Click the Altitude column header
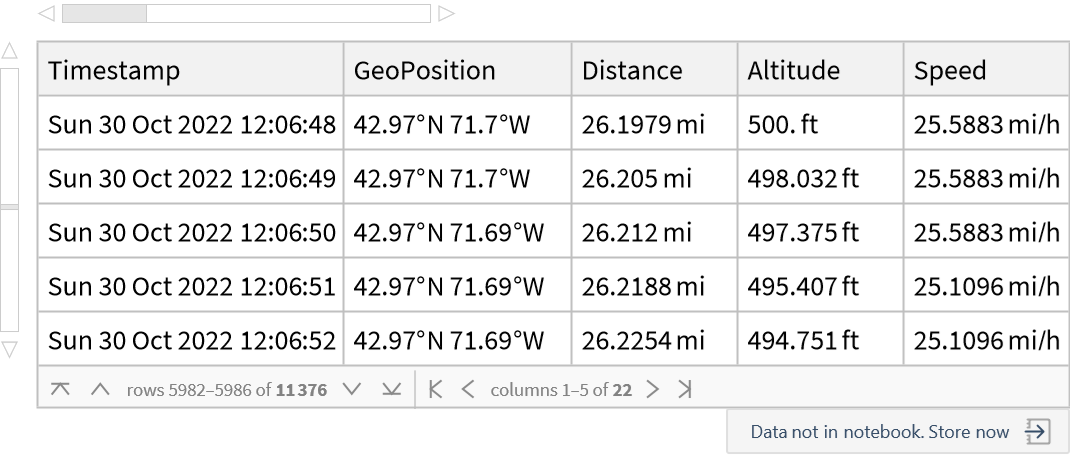The image size is (1070, 456). 793,71
